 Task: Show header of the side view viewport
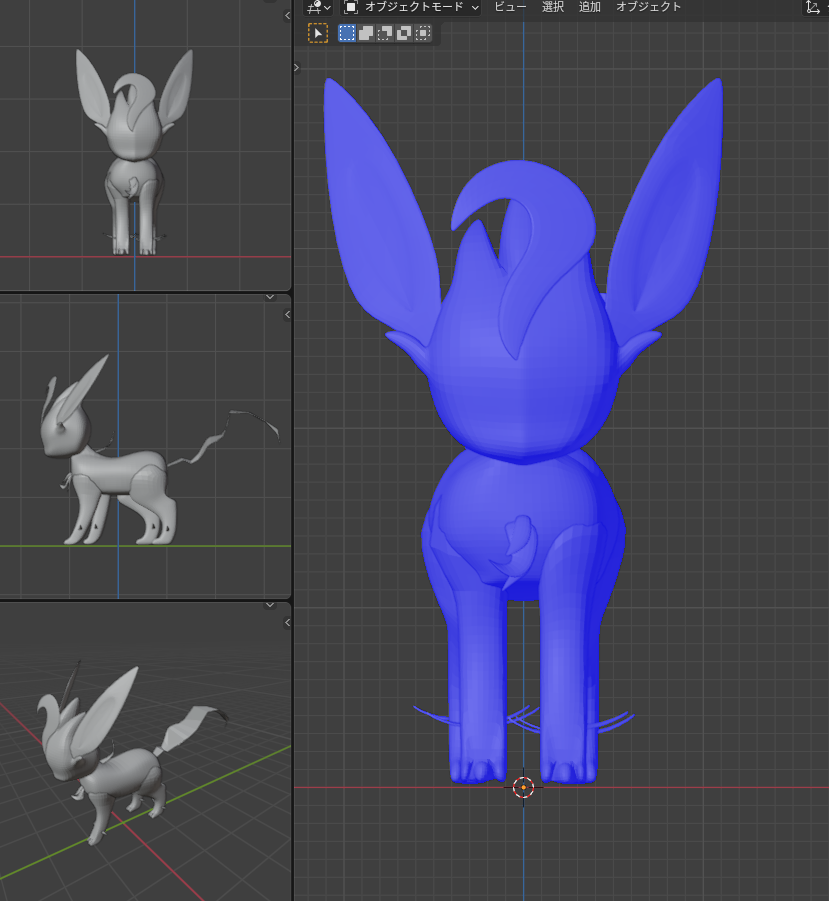(x=269, y=297)
